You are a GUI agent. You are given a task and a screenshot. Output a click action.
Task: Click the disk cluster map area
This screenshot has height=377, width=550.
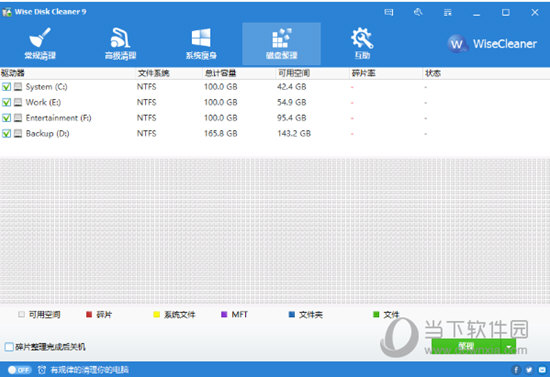(275, 231)
